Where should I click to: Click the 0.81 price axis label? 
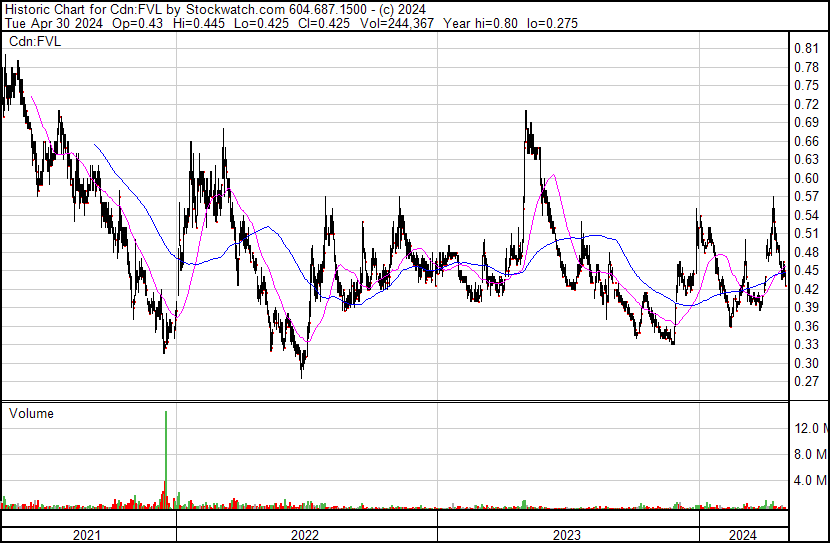806,49
